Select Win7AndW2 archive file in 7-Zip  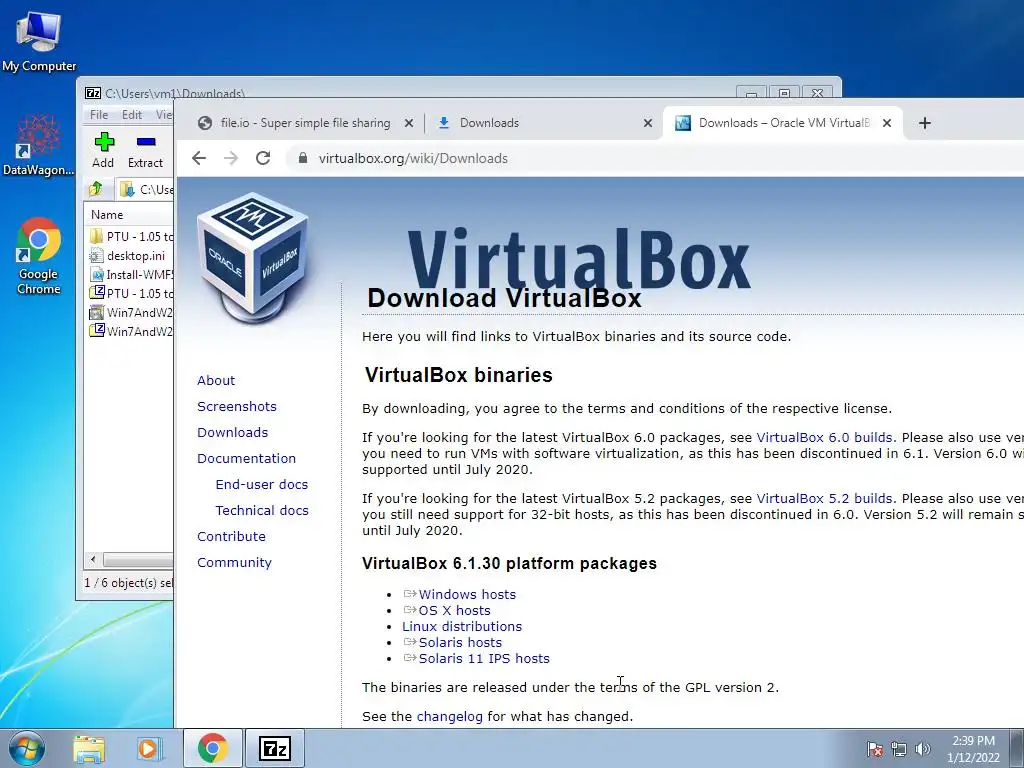131,331
